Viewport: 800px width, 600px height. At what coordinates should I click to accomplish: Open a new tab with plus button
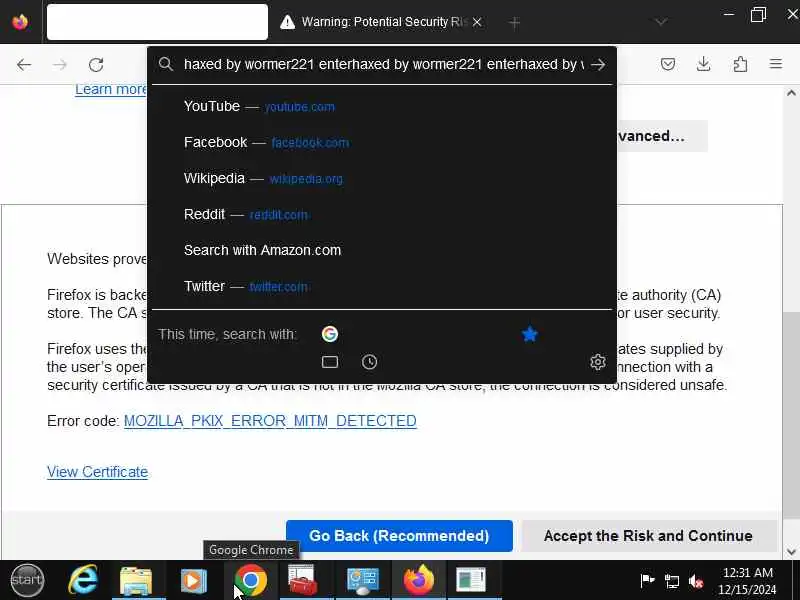coord(514,22)
